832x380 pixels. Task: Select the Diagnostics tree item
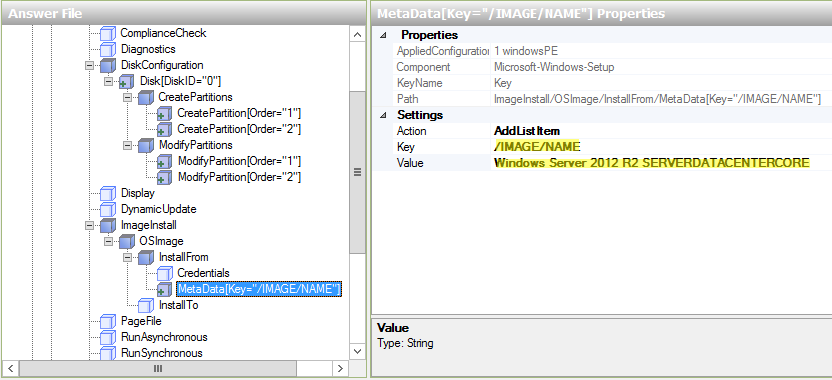click(x=148, y=49)
